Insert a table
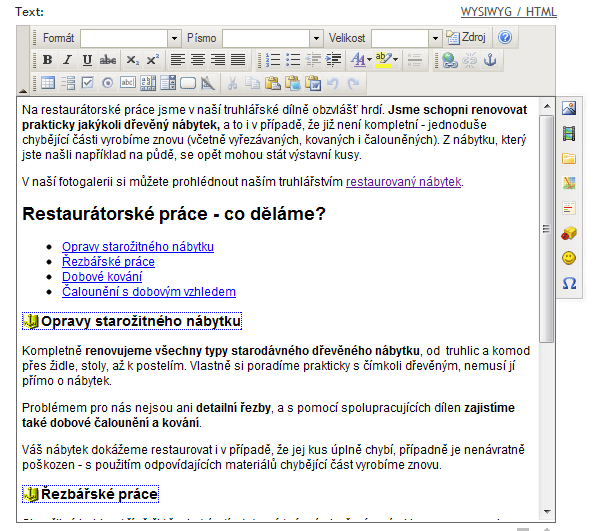The width and height of the screenshot is (595, 531). click(x=48, y=83)
